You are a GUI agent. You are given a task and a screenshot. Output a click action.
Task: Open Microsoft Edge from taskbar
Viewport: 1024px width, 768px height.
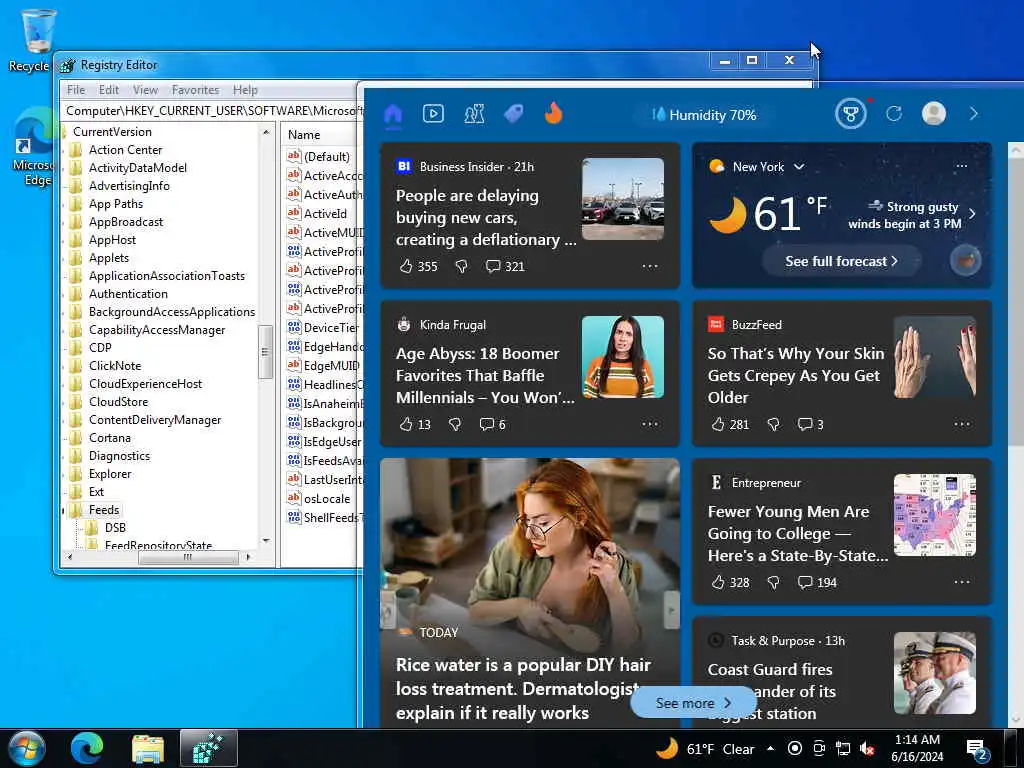[x=86, y=748]
